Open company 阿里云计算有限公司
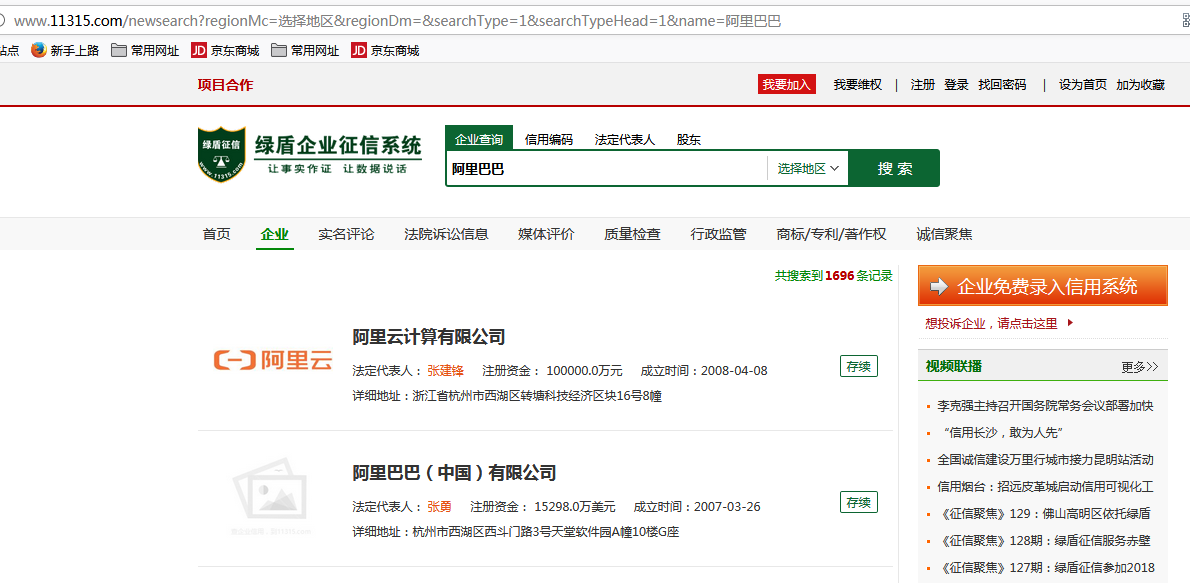 tap(429, 336)
